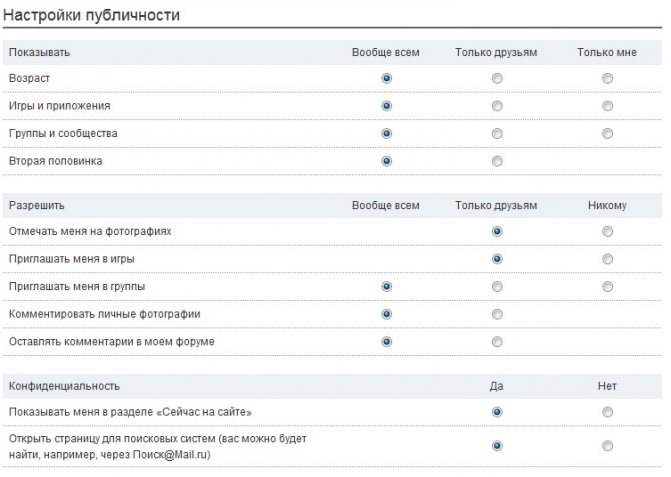Select Только друзьям for Приглашать меня в игры

pyautogui.click(x=497, y=259)
